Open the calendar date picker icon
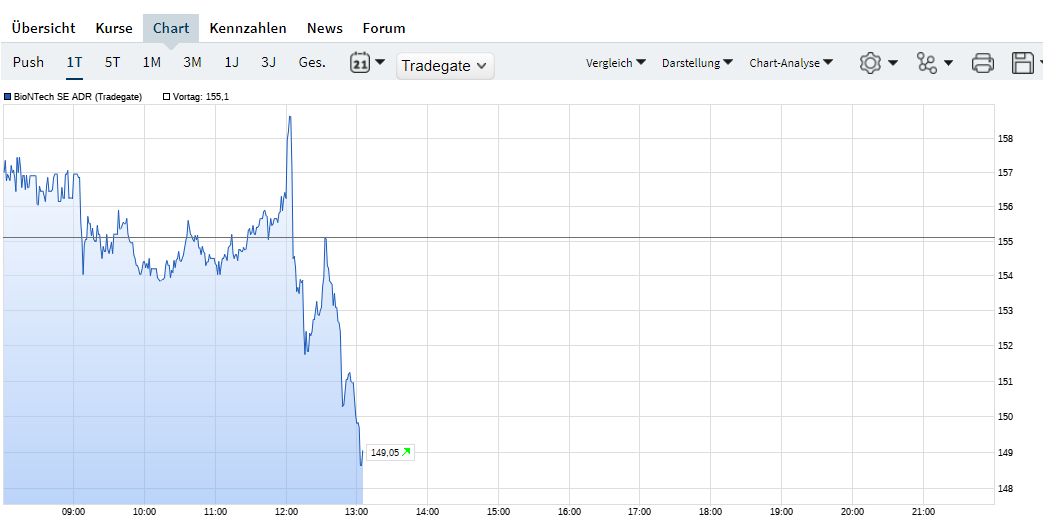The image size is (1043, 516). click(x=360, y=63)
